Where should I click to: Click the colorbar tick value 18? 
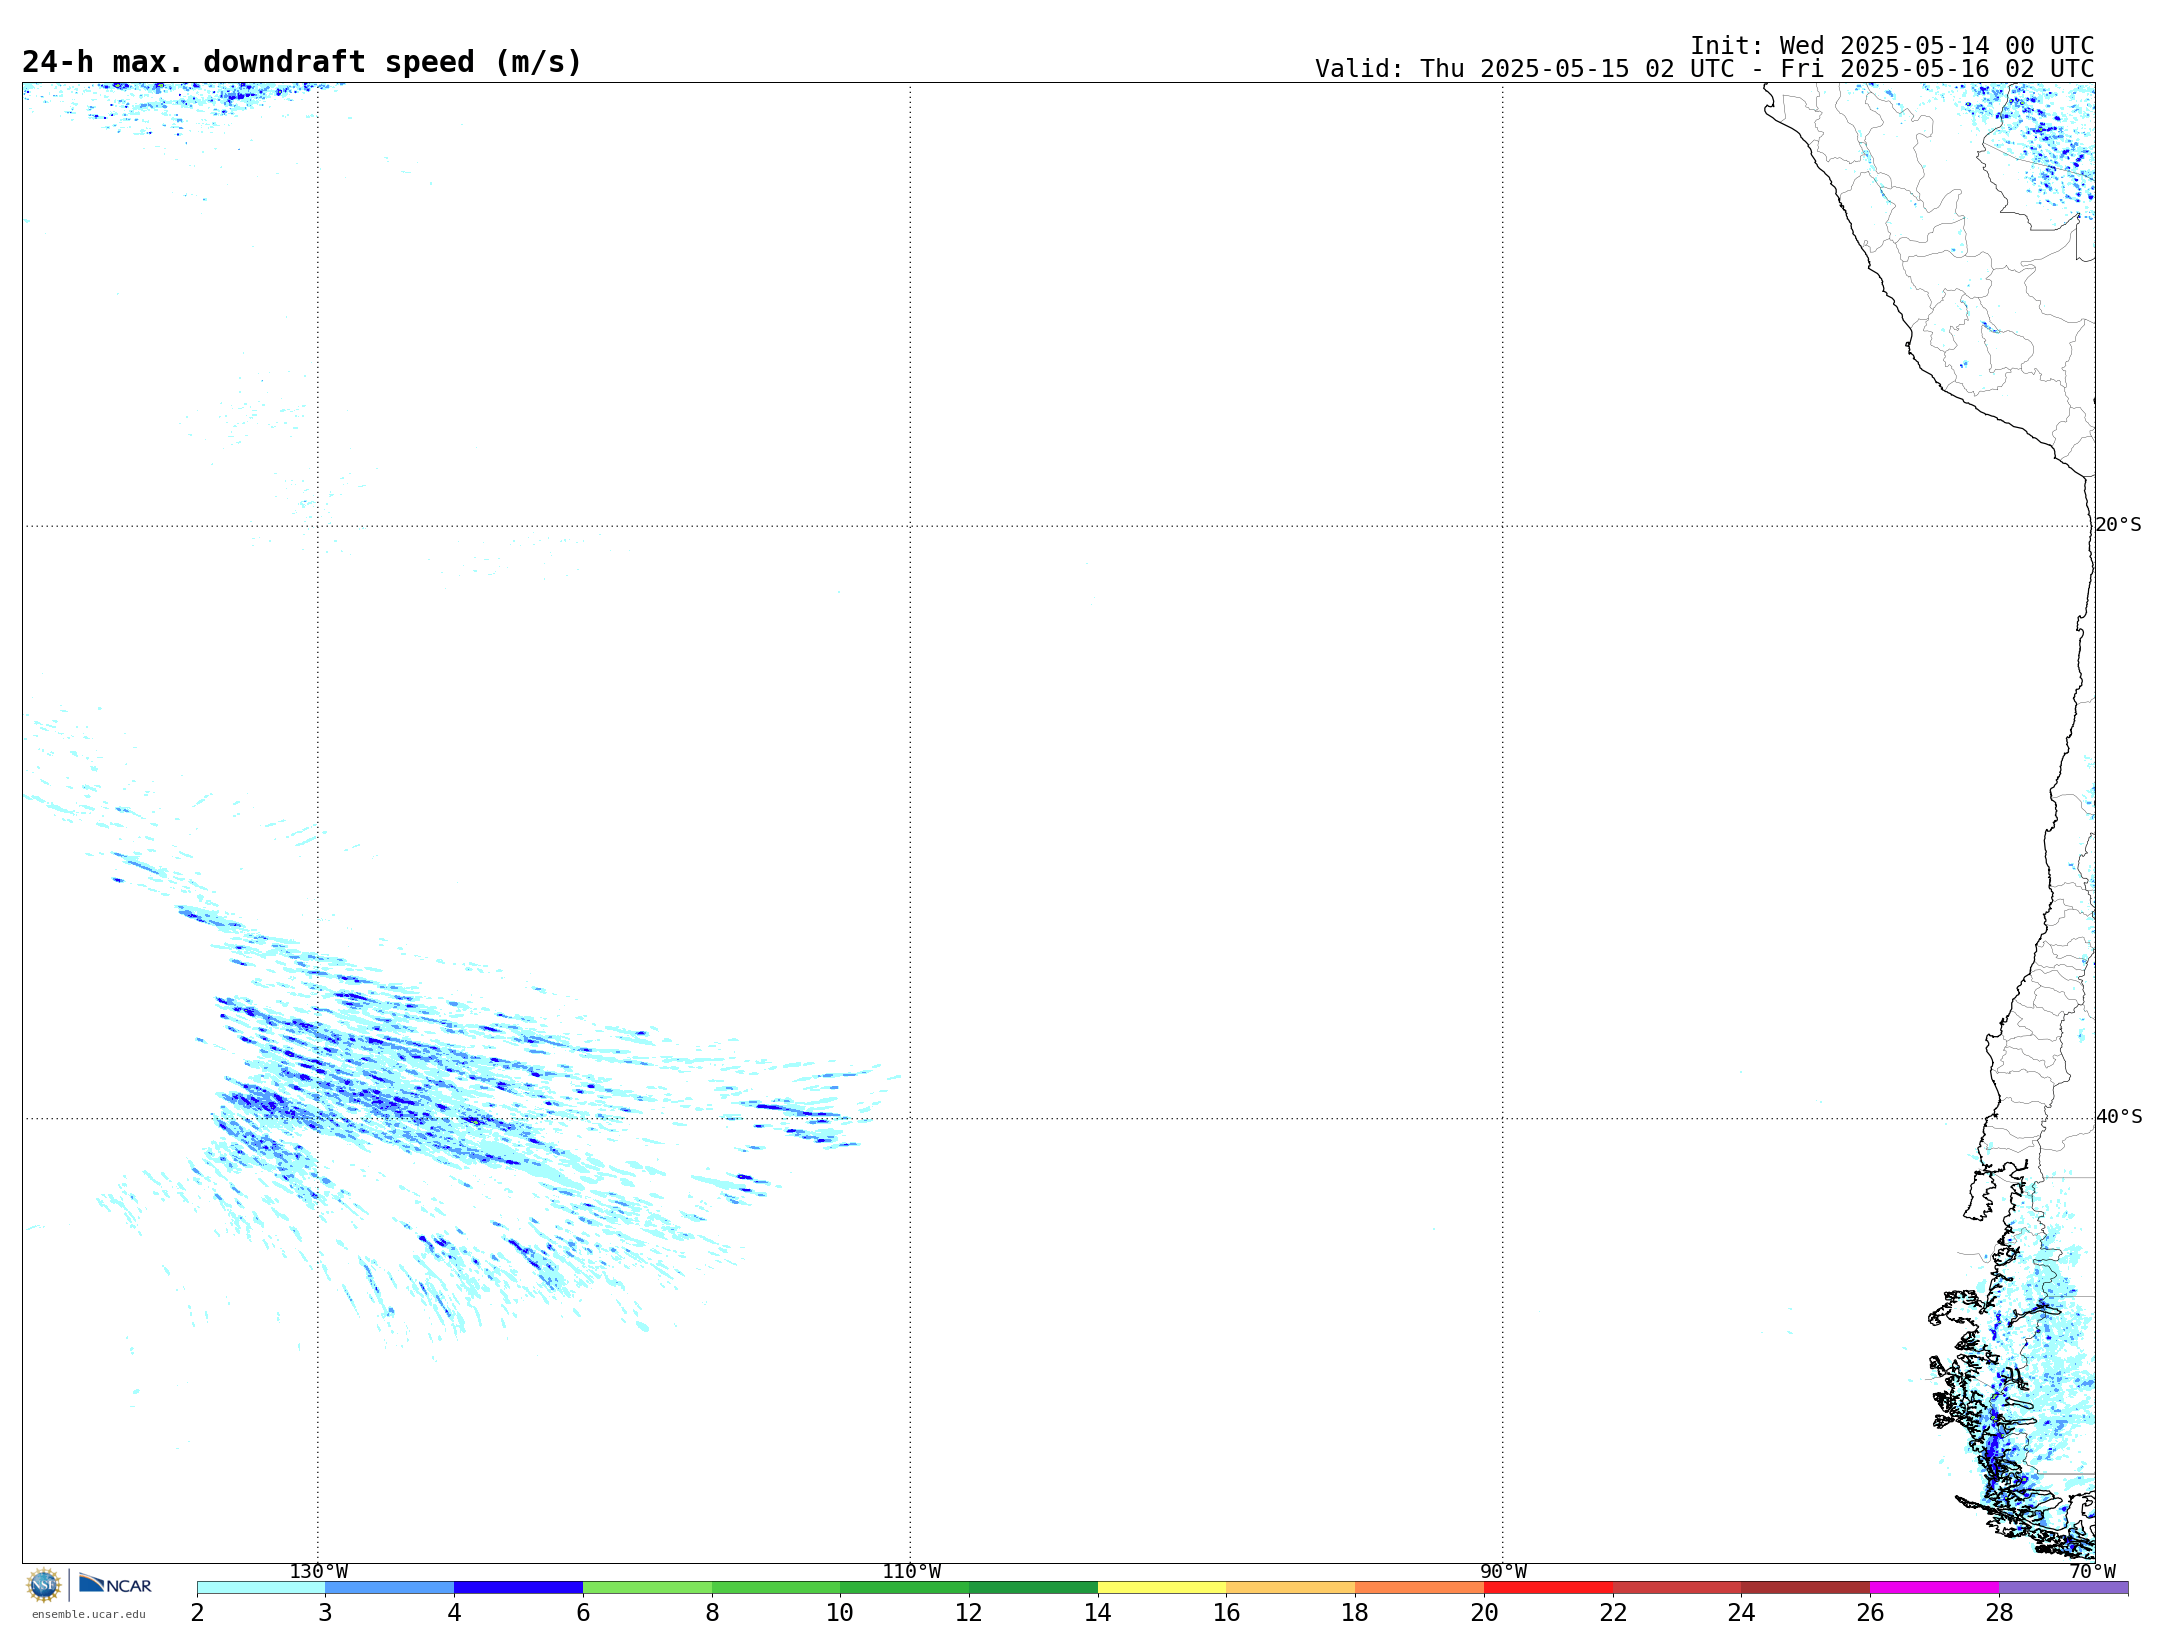coord(1355,1613)
